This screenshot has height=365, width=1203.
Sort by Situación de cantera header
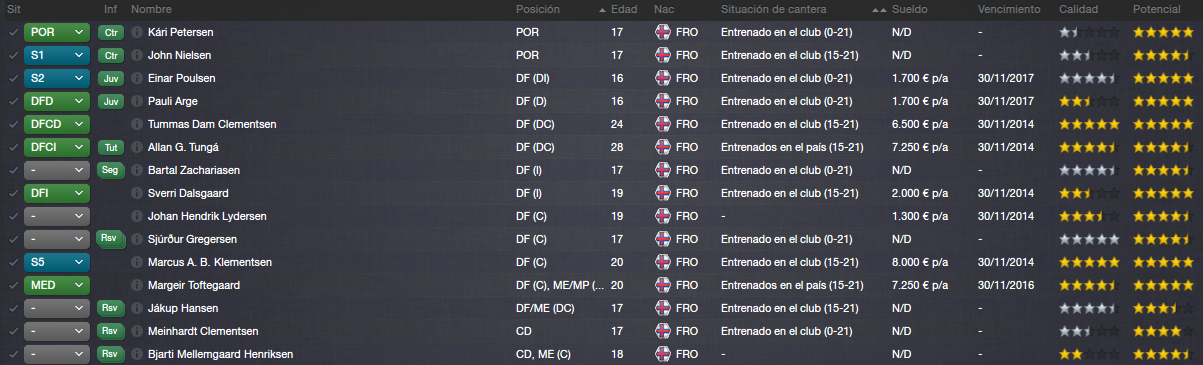click(x=787, y=9)
